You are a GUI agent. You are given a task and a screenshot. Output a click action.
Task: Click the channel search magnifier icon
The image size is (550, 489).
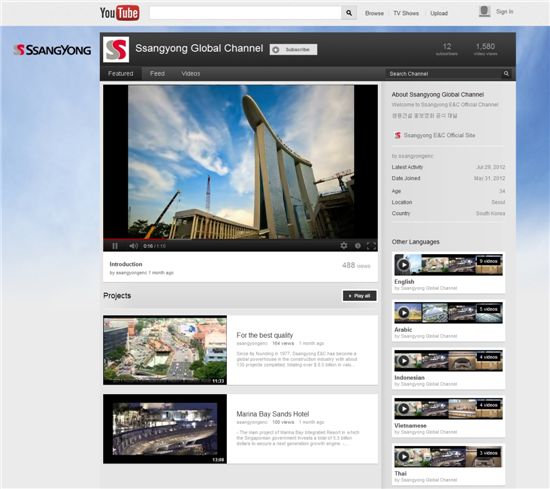[506, 74]
